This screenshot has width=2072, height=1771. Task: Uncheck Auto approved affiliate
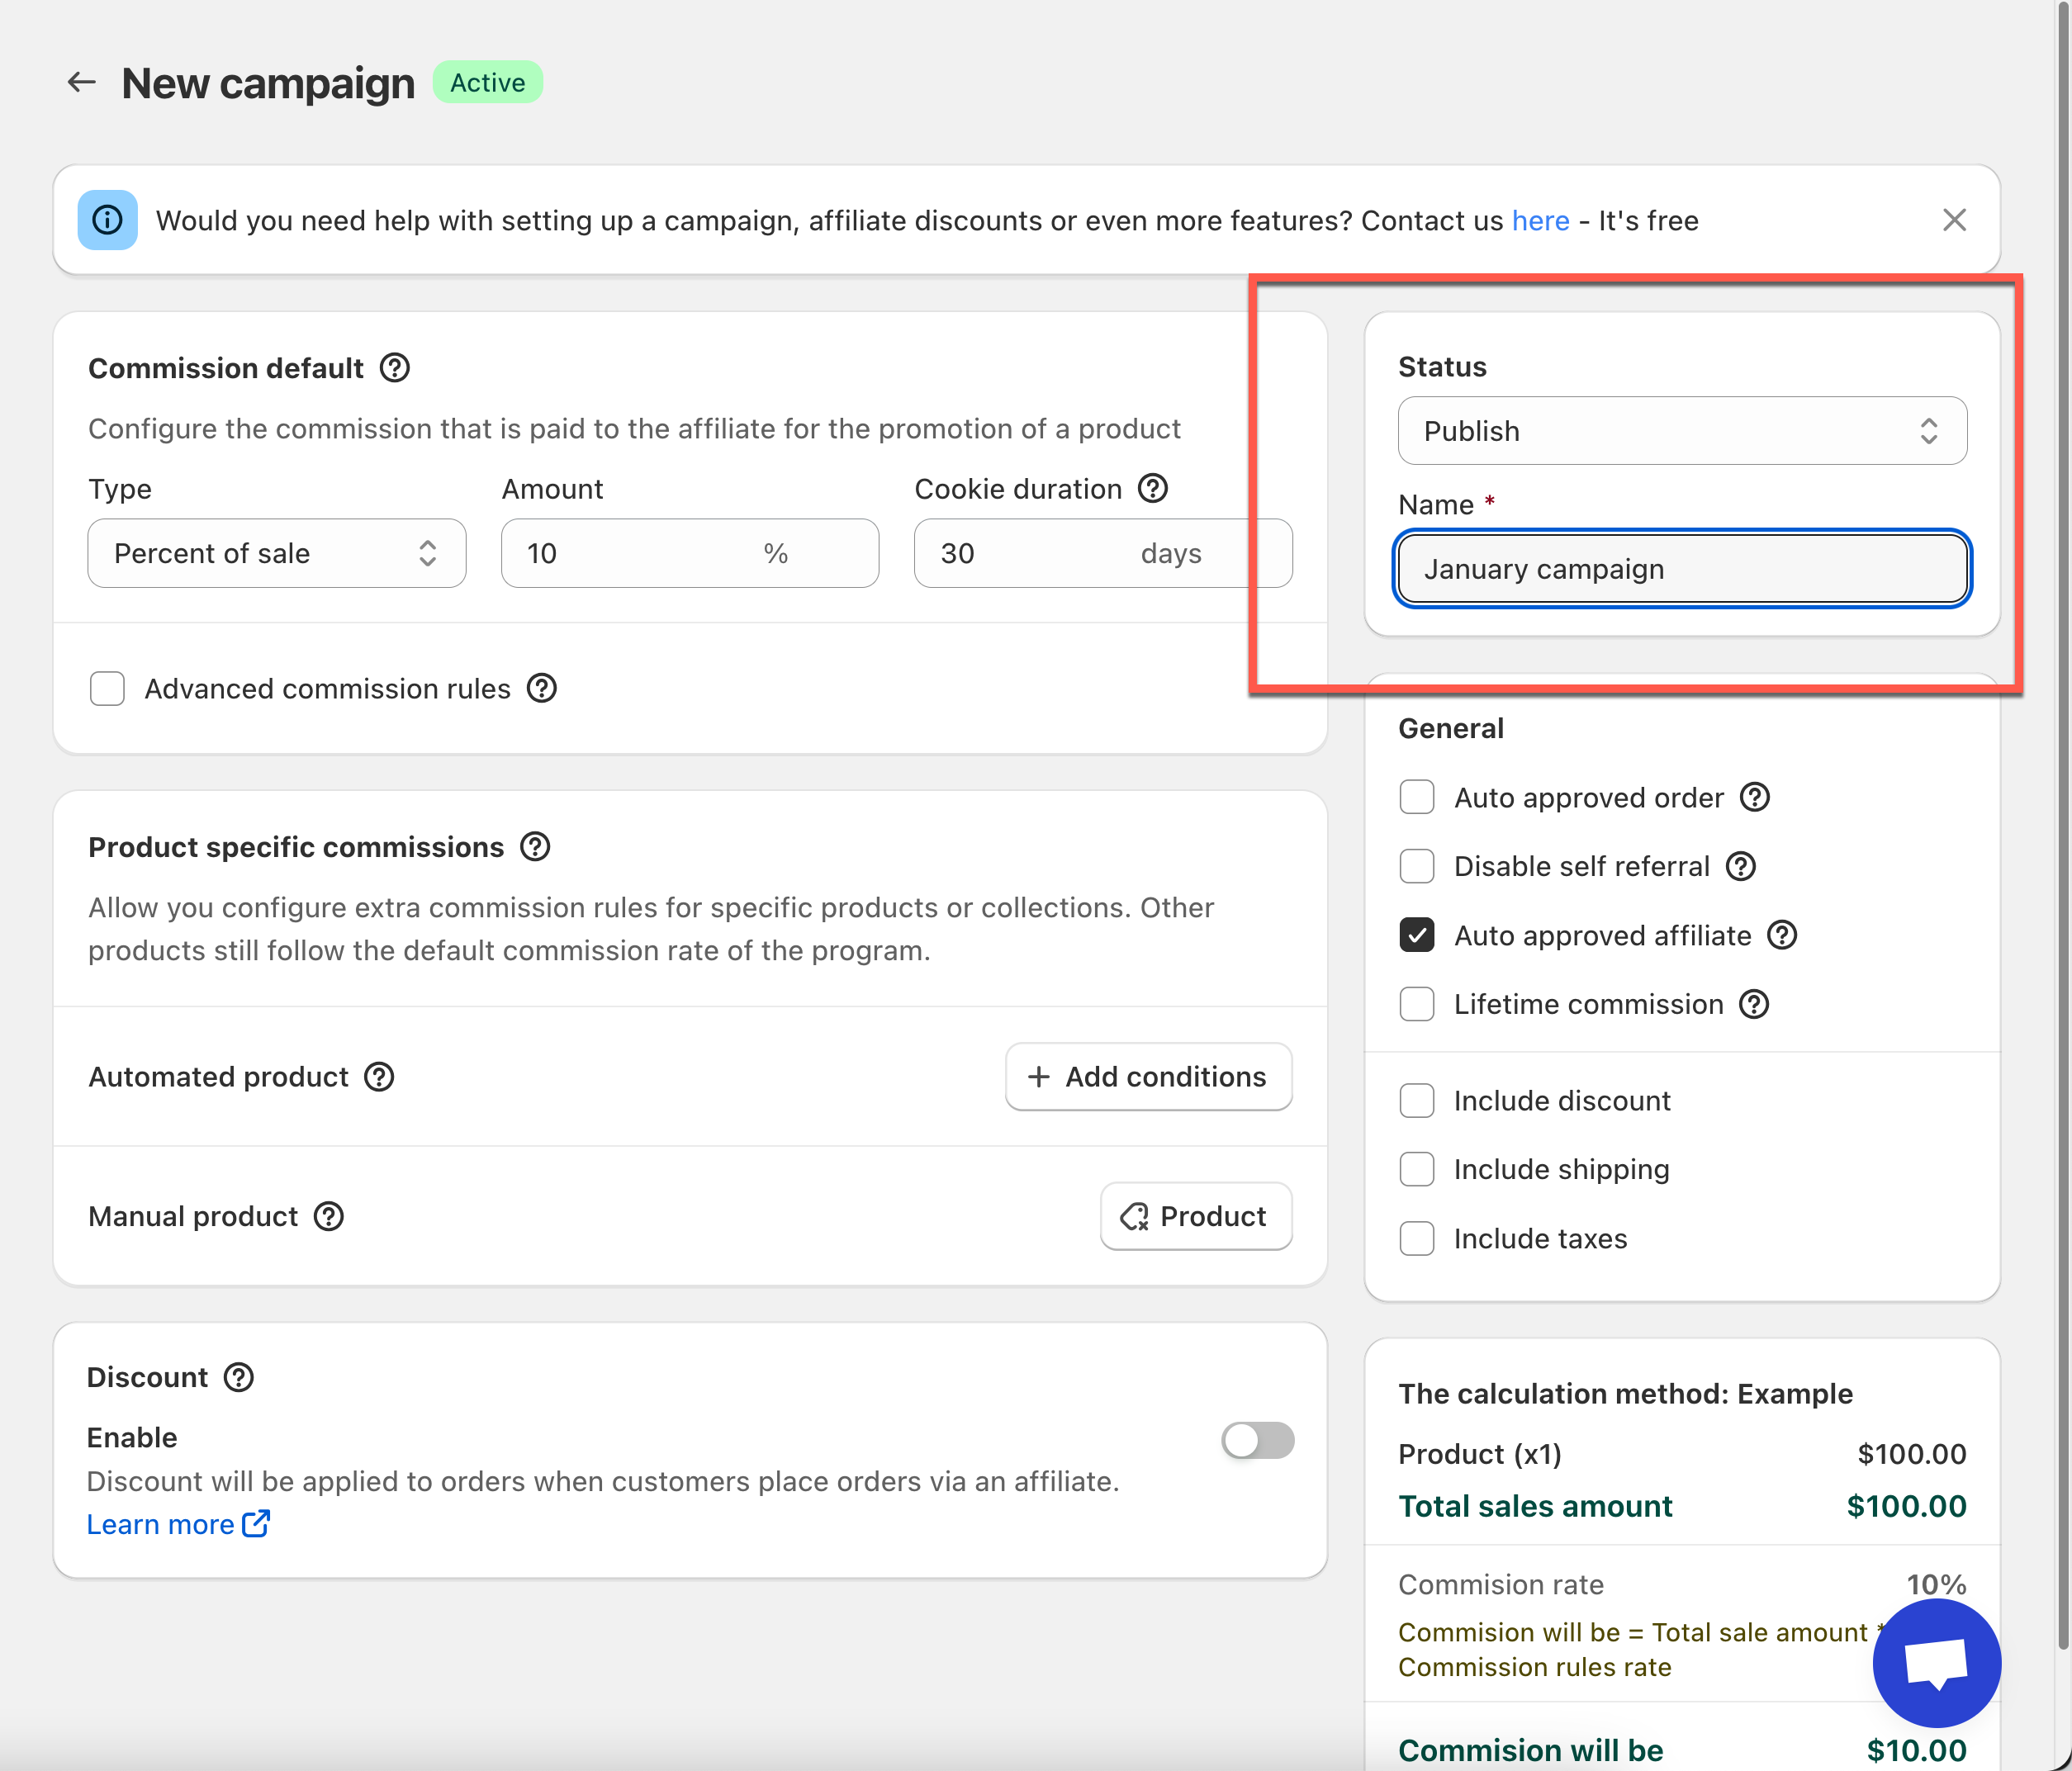[x=1417, y=935]
